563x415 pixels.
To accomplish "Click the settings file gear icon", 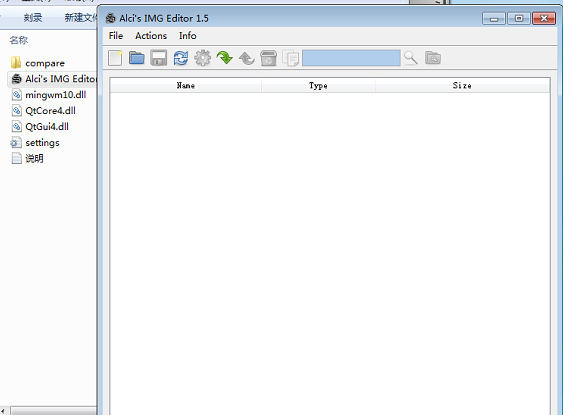I will (x=16, y=143).
